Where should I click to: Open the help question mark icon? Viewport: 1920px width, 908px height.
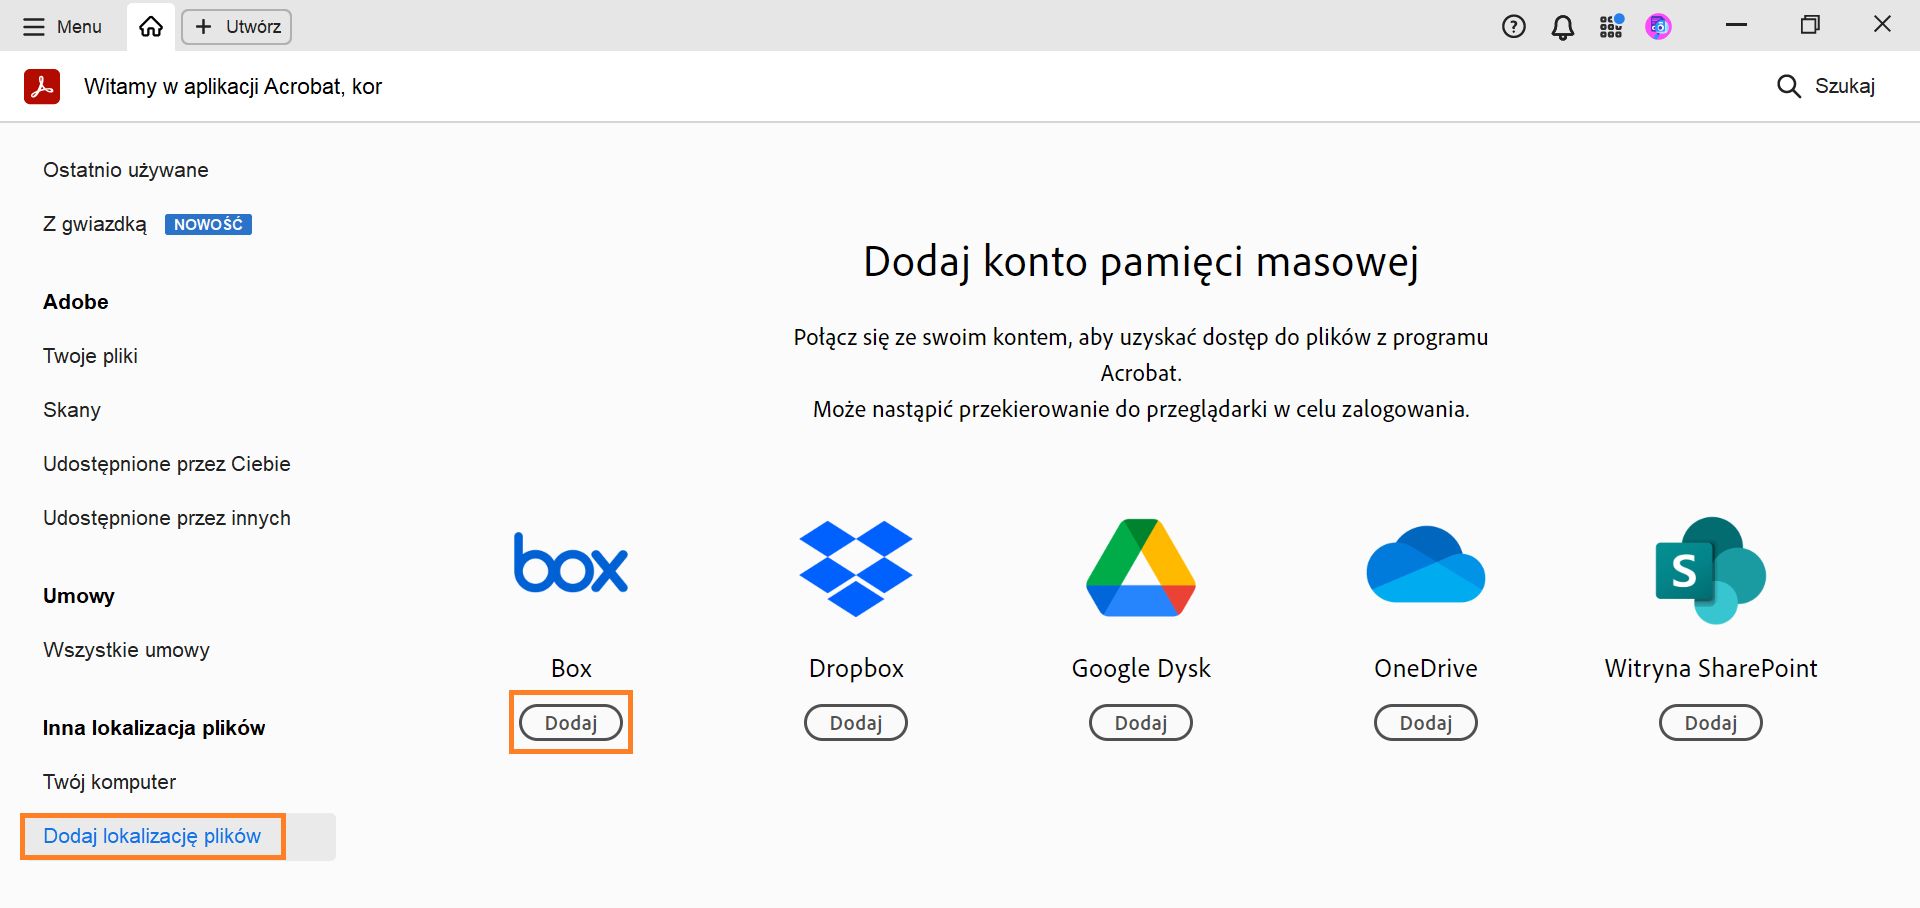click(x=1513, y=26)
